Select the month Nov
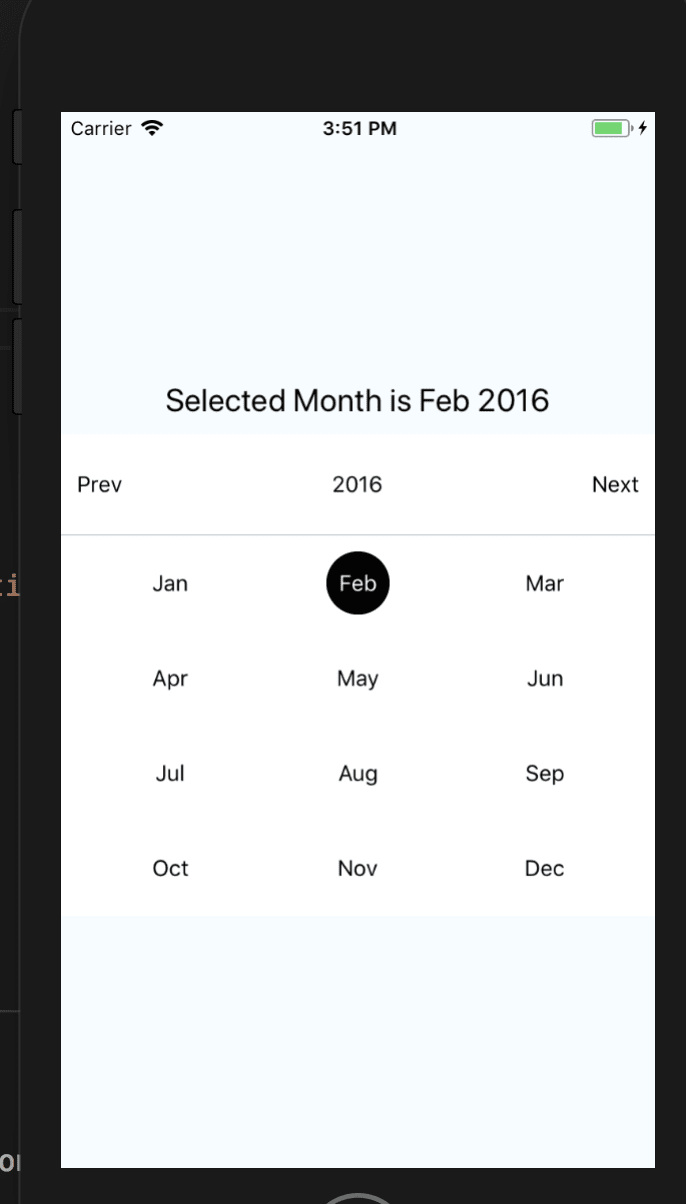686x1204 pixels. pos(358,868)
